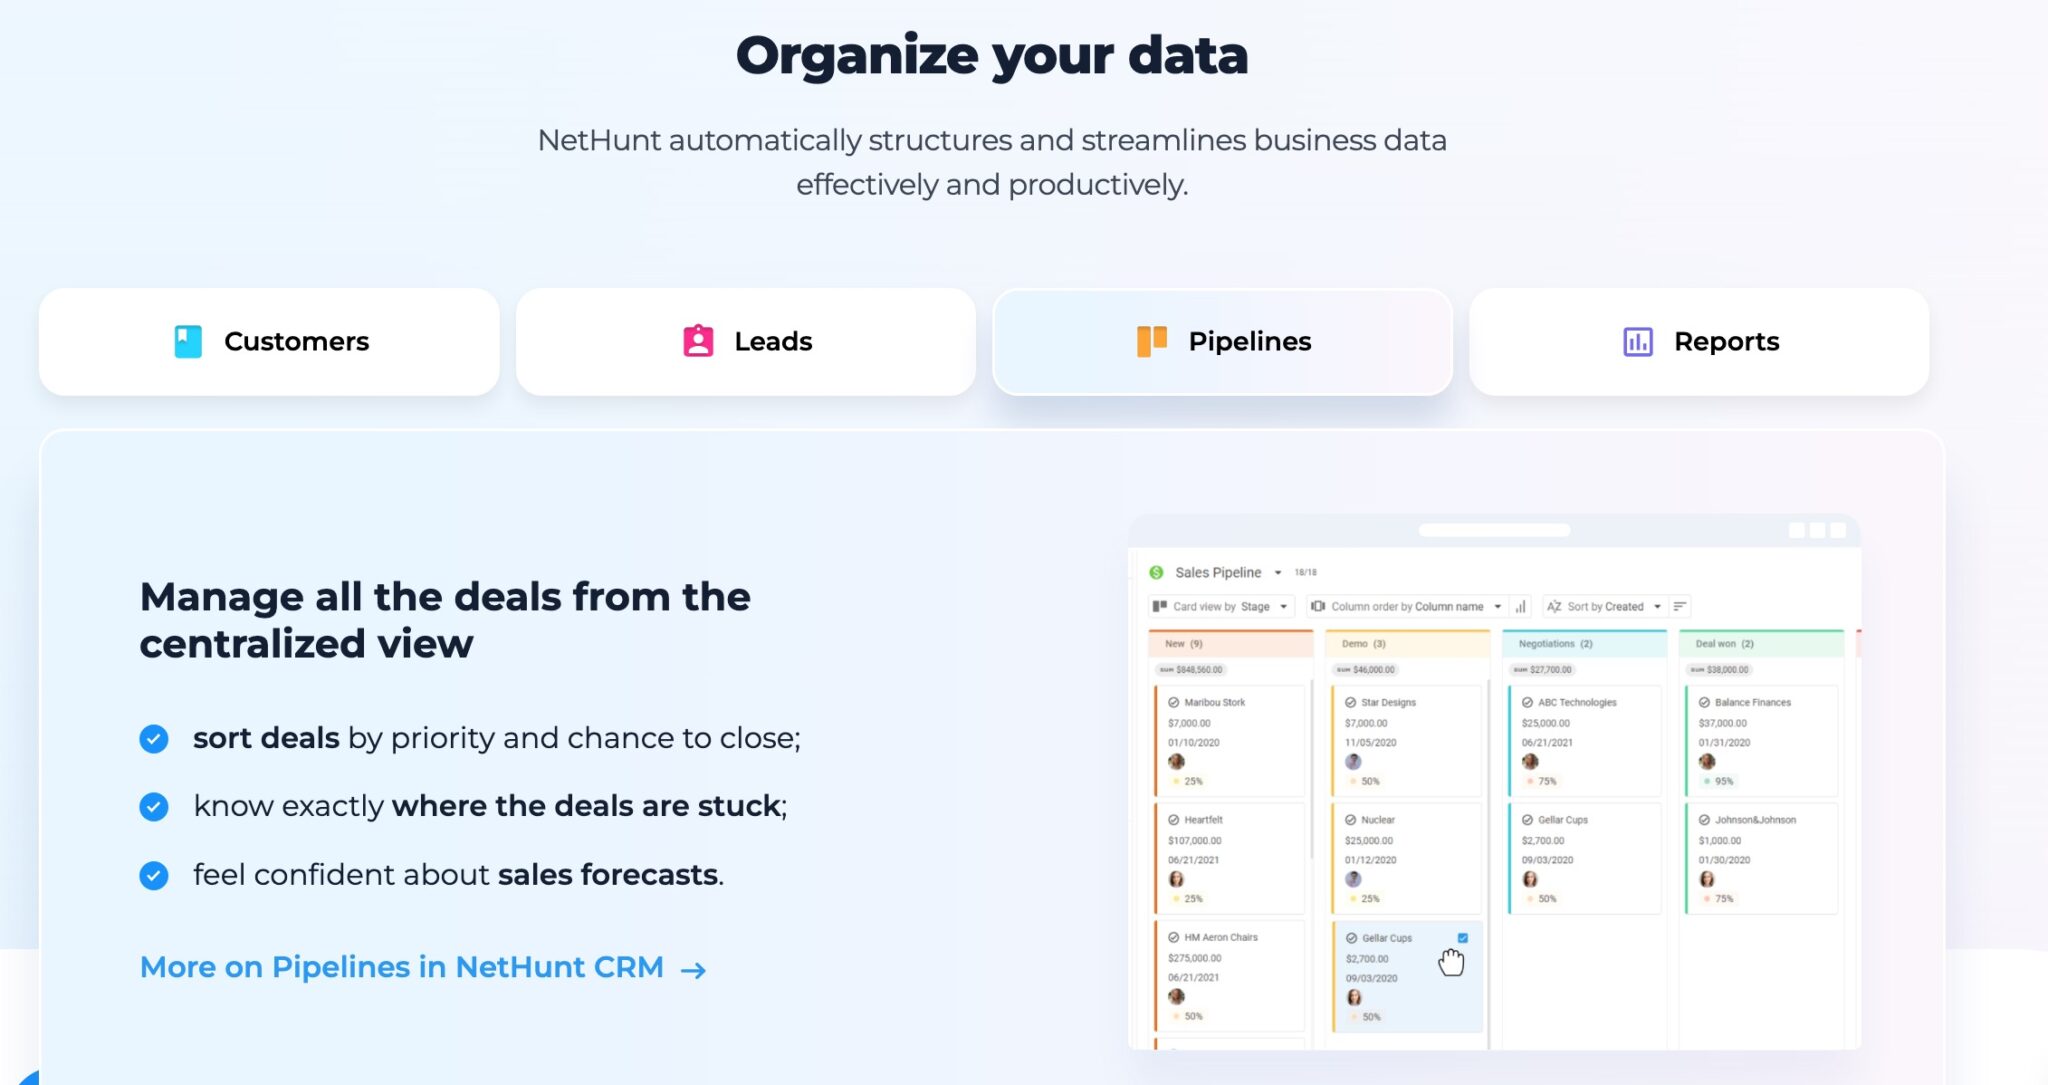Open the Sort by Created dropdown
Viewport: 2048px width, 1085px height.
pyautogui.click(x=1657, y=606)
